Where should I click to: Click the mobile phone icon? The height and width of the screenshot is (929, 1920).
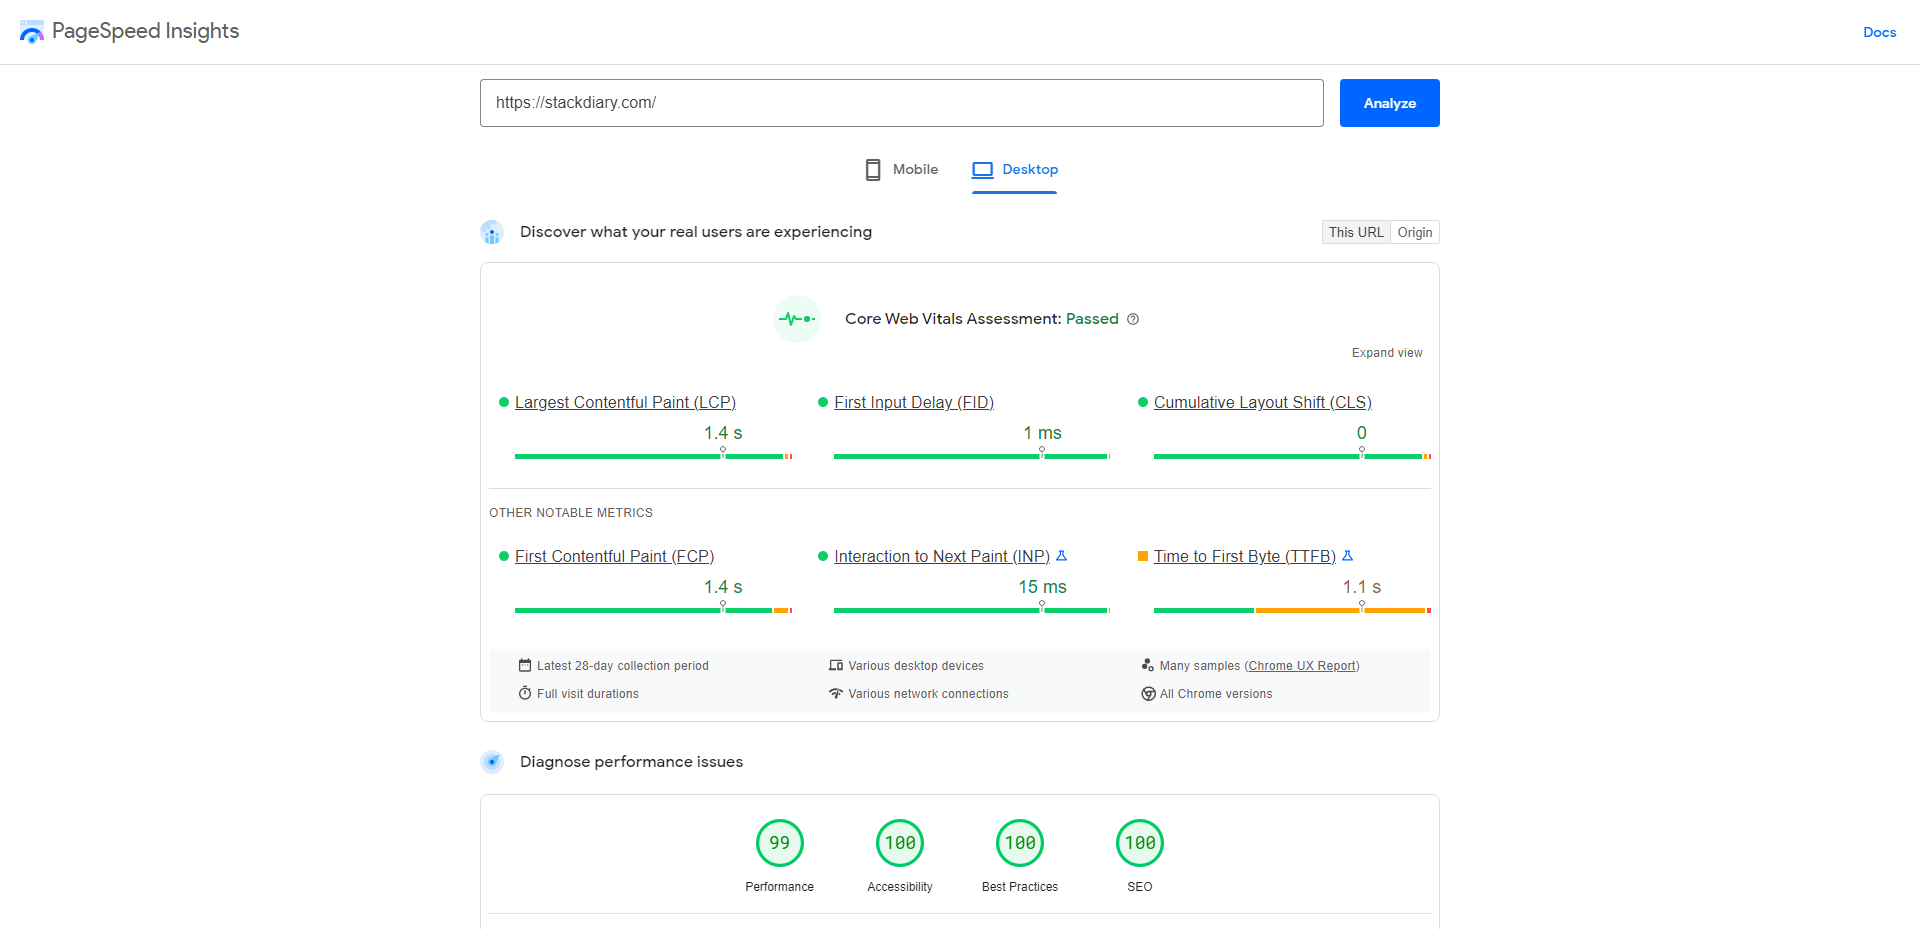coord(873,170)
